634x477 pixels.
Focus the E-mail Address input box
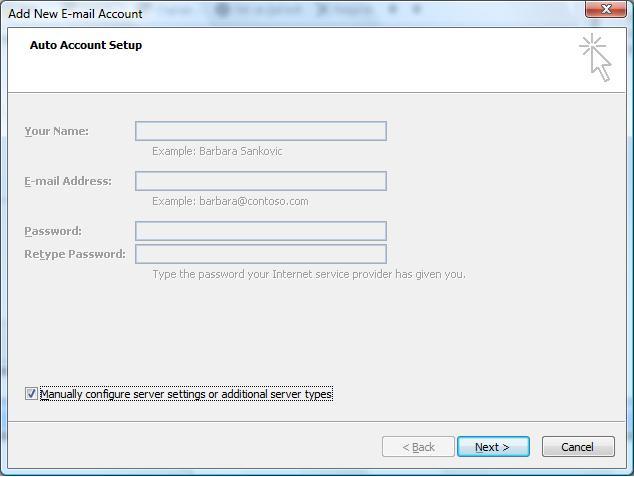coord(260,181)
